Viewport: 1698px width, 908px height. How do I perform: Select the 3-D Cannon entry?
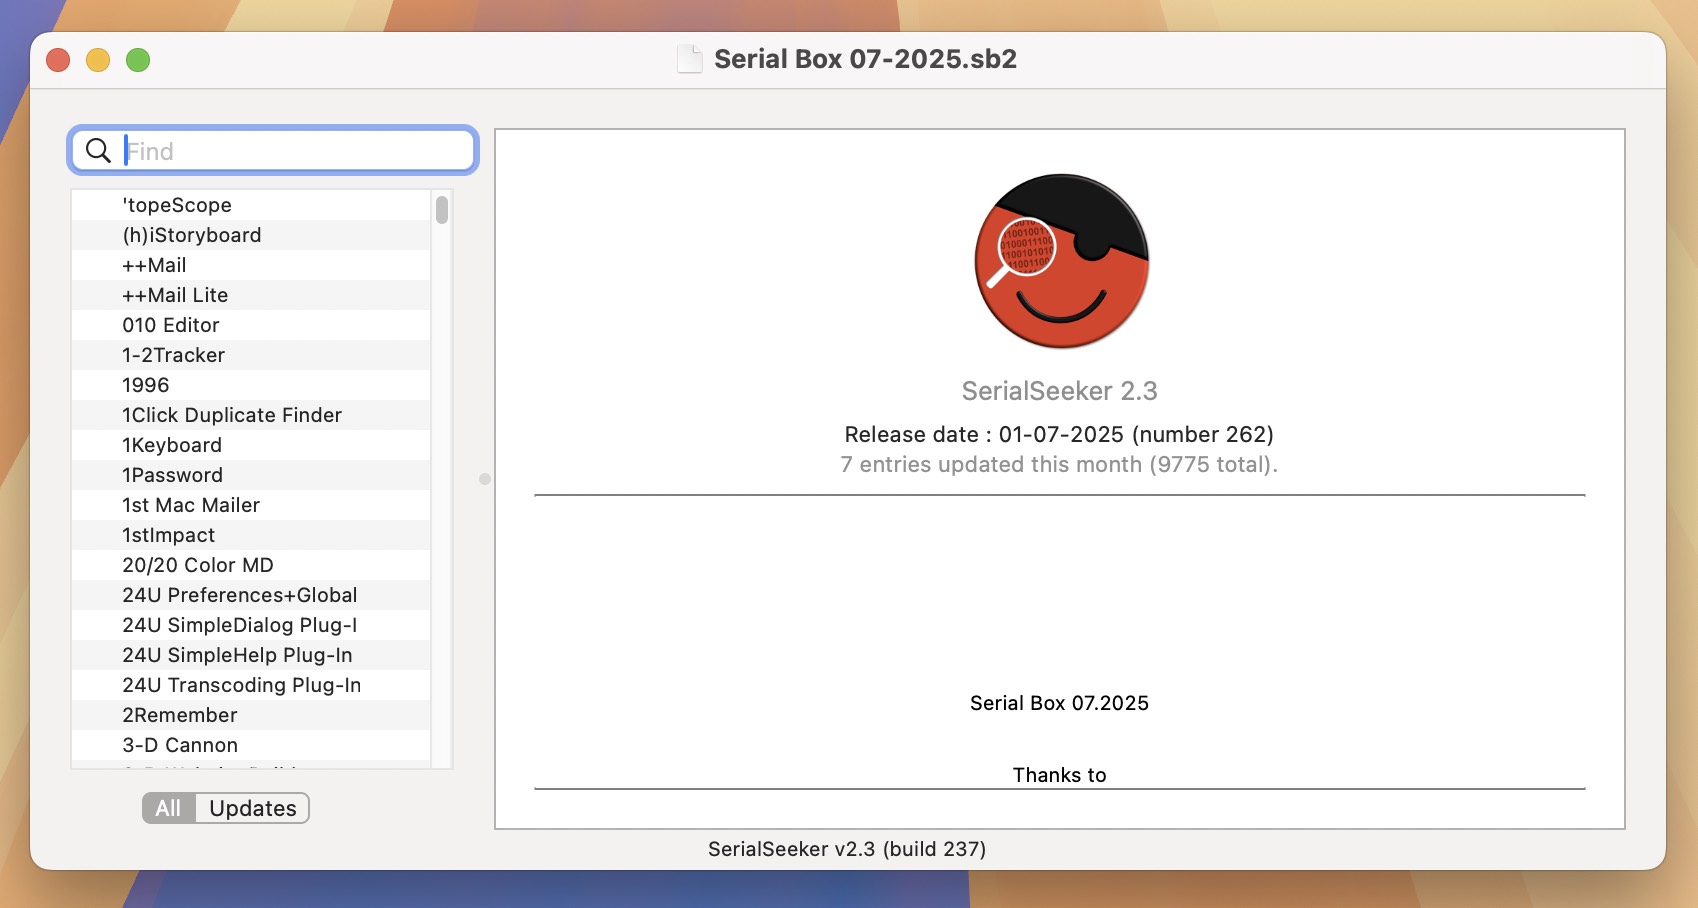coord(251,745)
